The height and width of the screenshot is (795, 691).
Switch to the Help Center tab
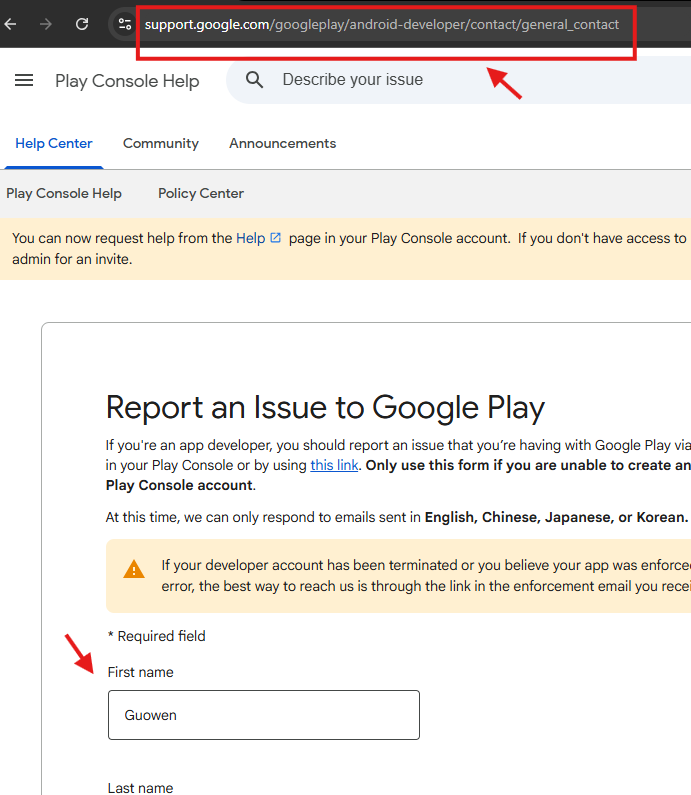pos(54,143)
